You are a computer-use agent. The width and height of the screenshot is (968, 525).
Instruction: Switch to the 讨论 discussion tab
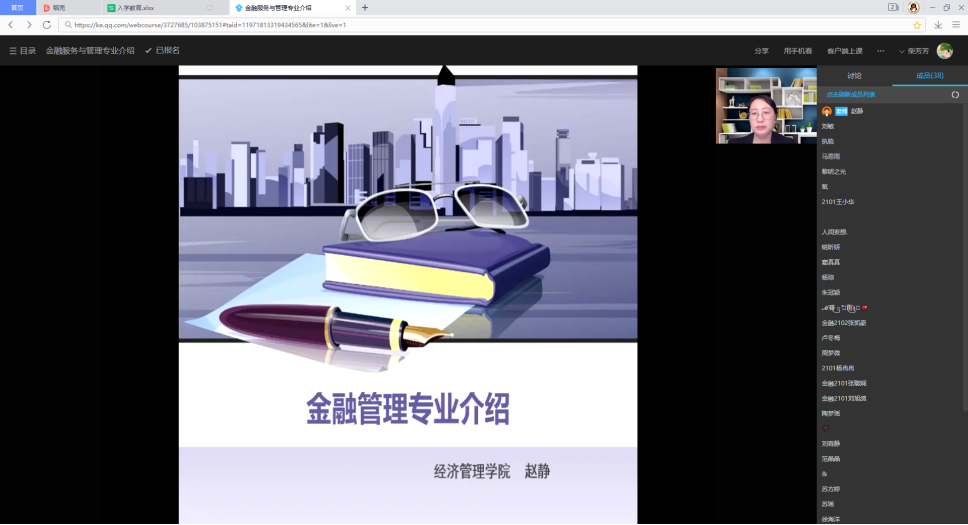tap(854, 75)
